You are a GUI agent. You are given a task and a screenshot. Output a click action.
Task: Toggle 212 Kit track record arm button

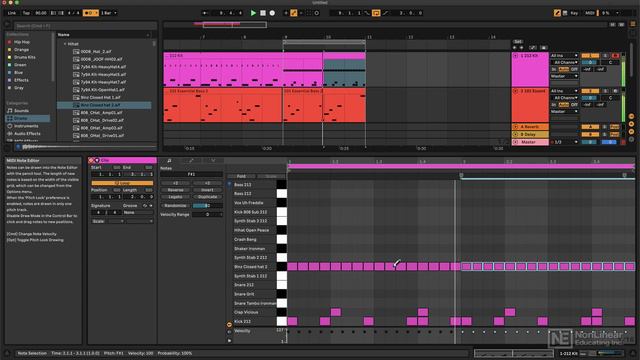[x=615, y=56]
